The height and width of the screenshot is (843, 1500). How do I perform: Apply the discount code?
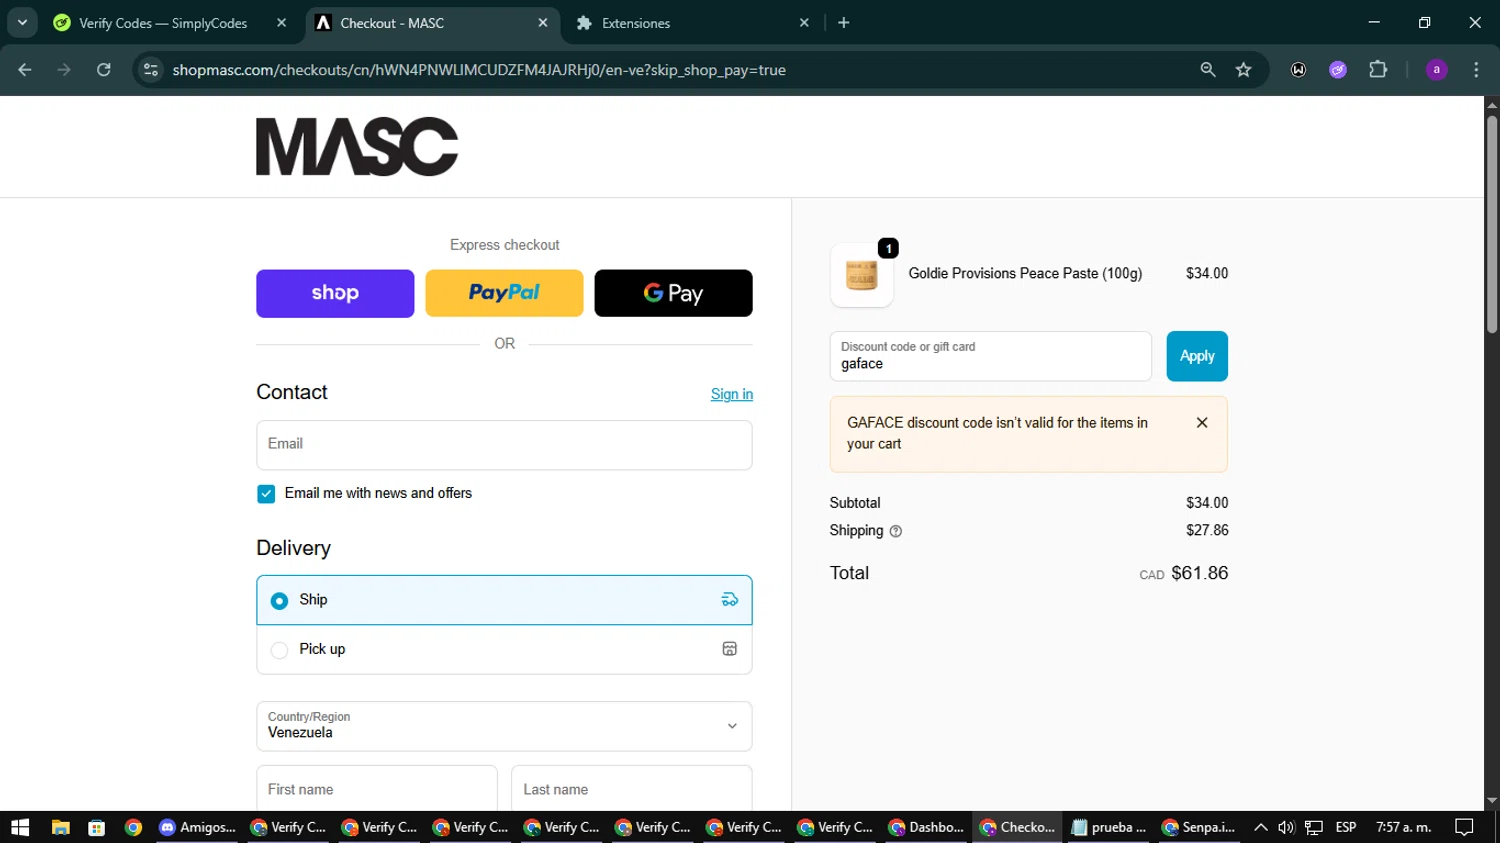[x=1197, y=356]
